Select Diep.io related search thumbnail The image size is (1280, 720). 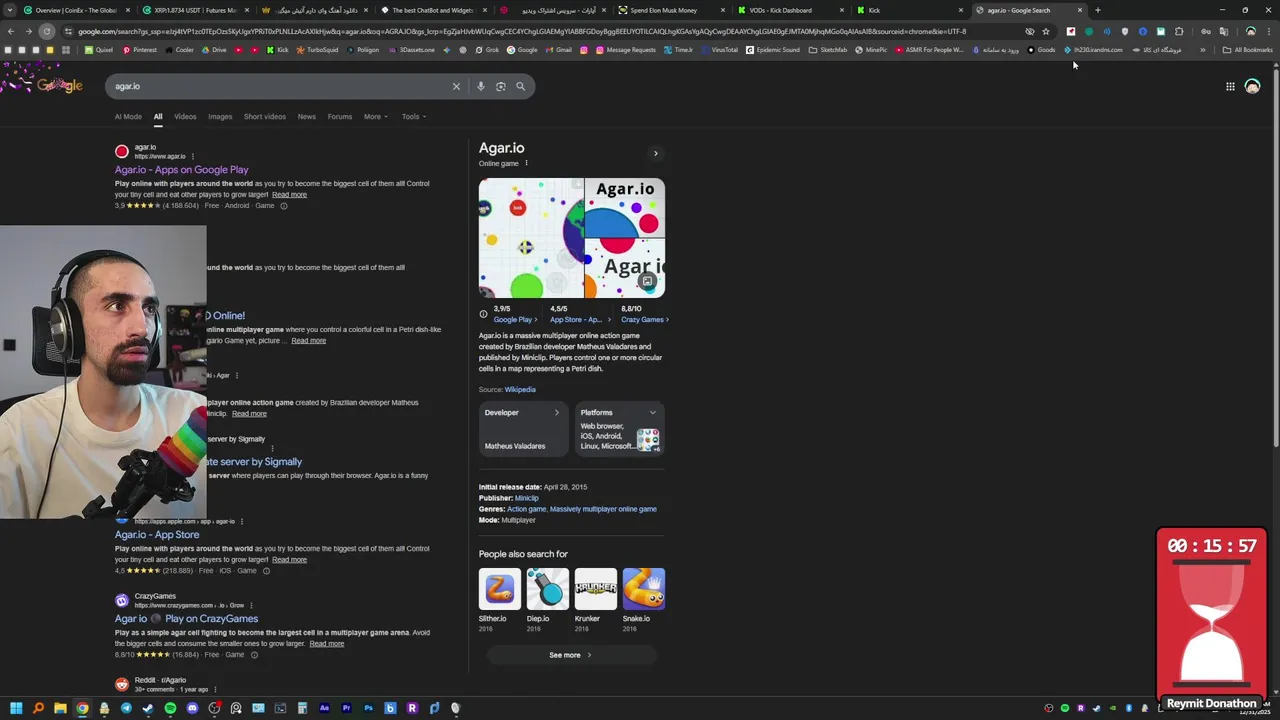click(x=547, y=589)
